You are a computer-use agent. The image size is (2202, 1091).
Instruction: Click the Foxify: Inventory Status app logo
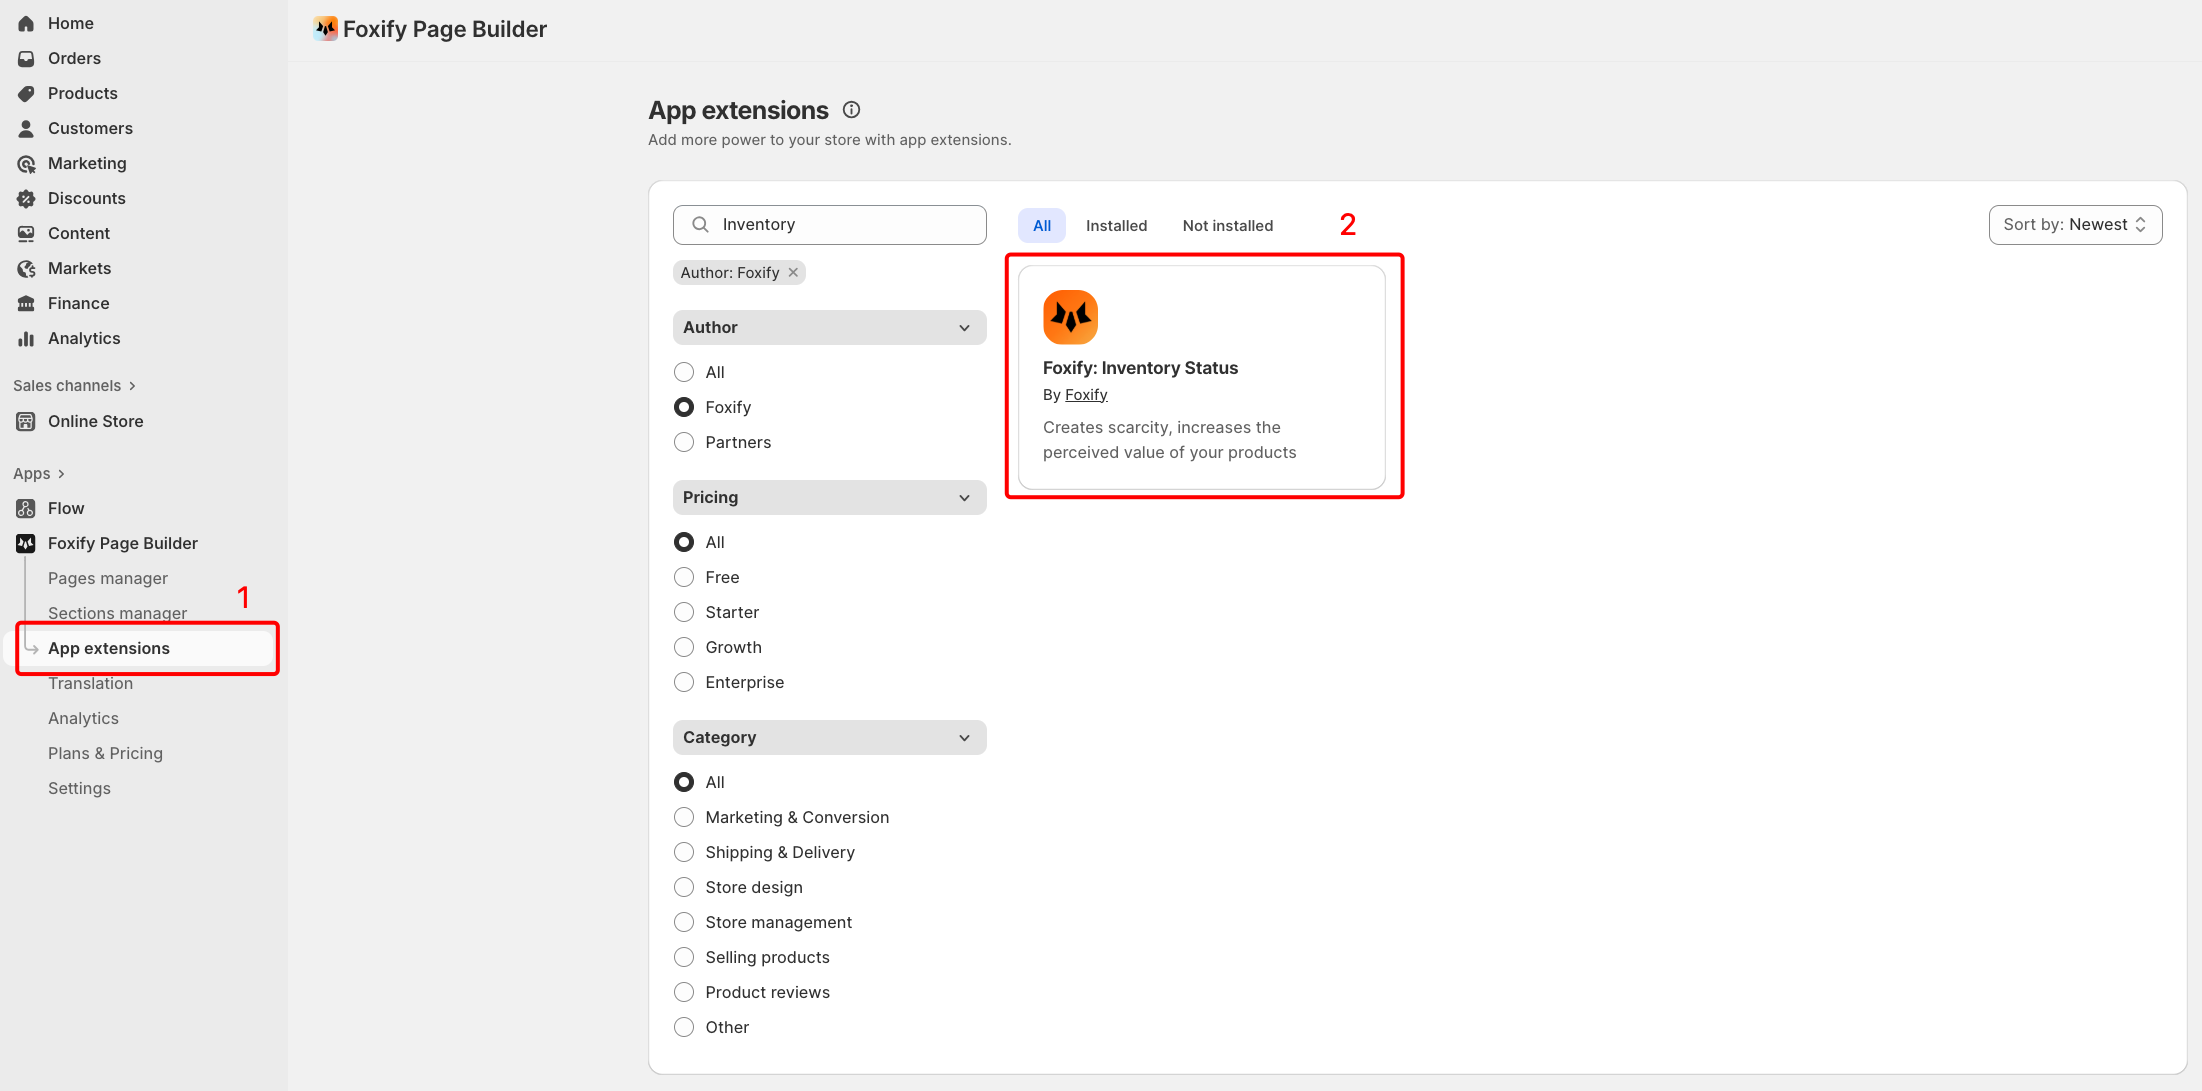pos(1070,317)
